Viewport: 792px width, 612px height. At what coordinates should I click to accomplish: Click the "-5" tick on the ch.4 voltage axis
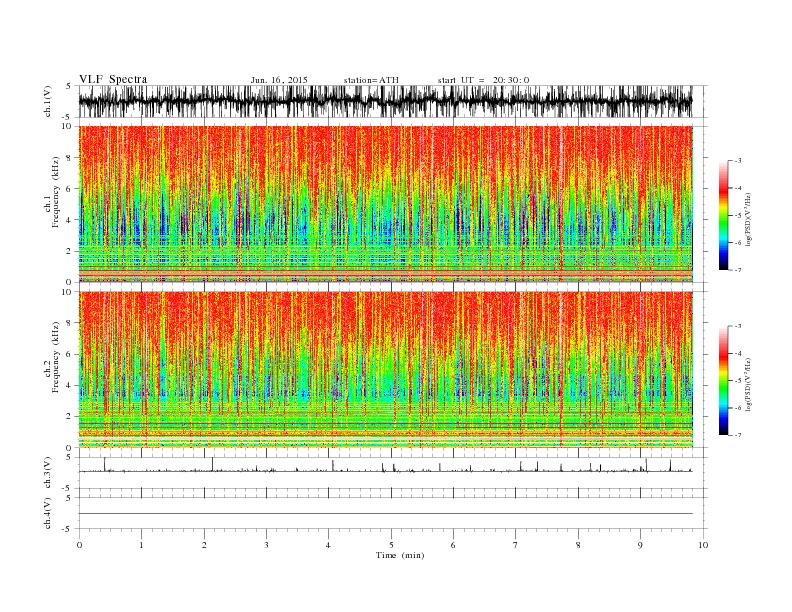[x=68, y=529]
